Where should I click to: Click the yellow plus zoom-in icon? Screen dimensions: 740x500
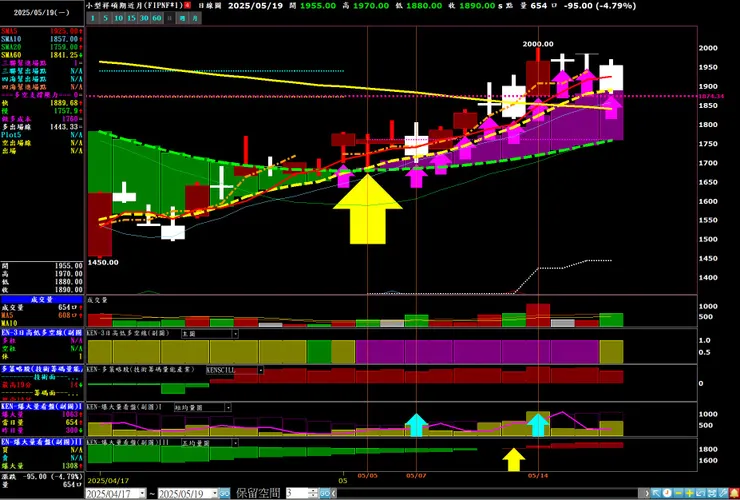690,493
